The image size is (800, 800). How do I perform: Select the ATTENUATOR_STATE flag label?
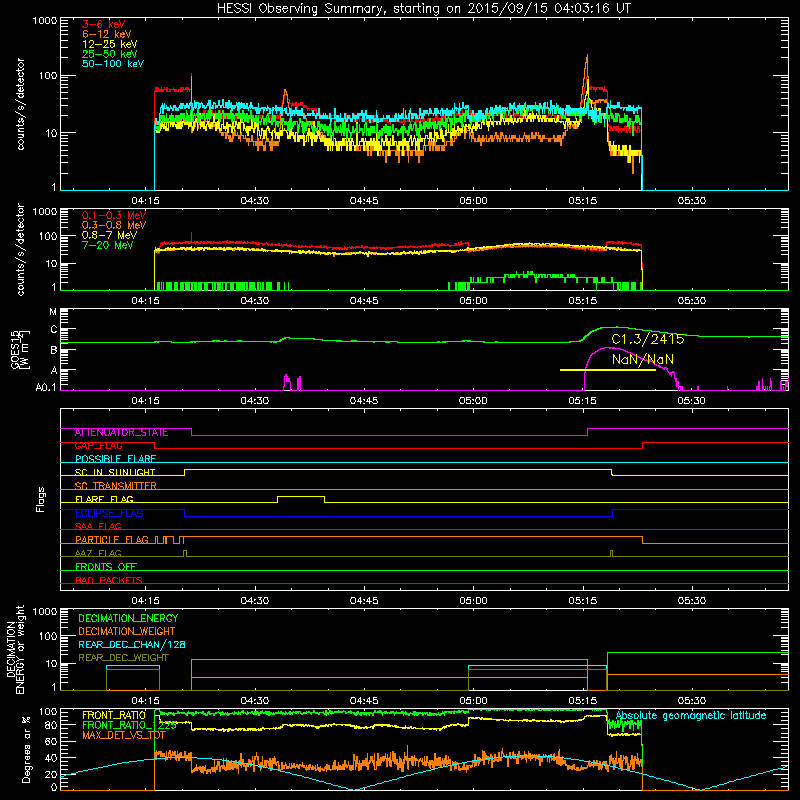[x=121, y=433]
